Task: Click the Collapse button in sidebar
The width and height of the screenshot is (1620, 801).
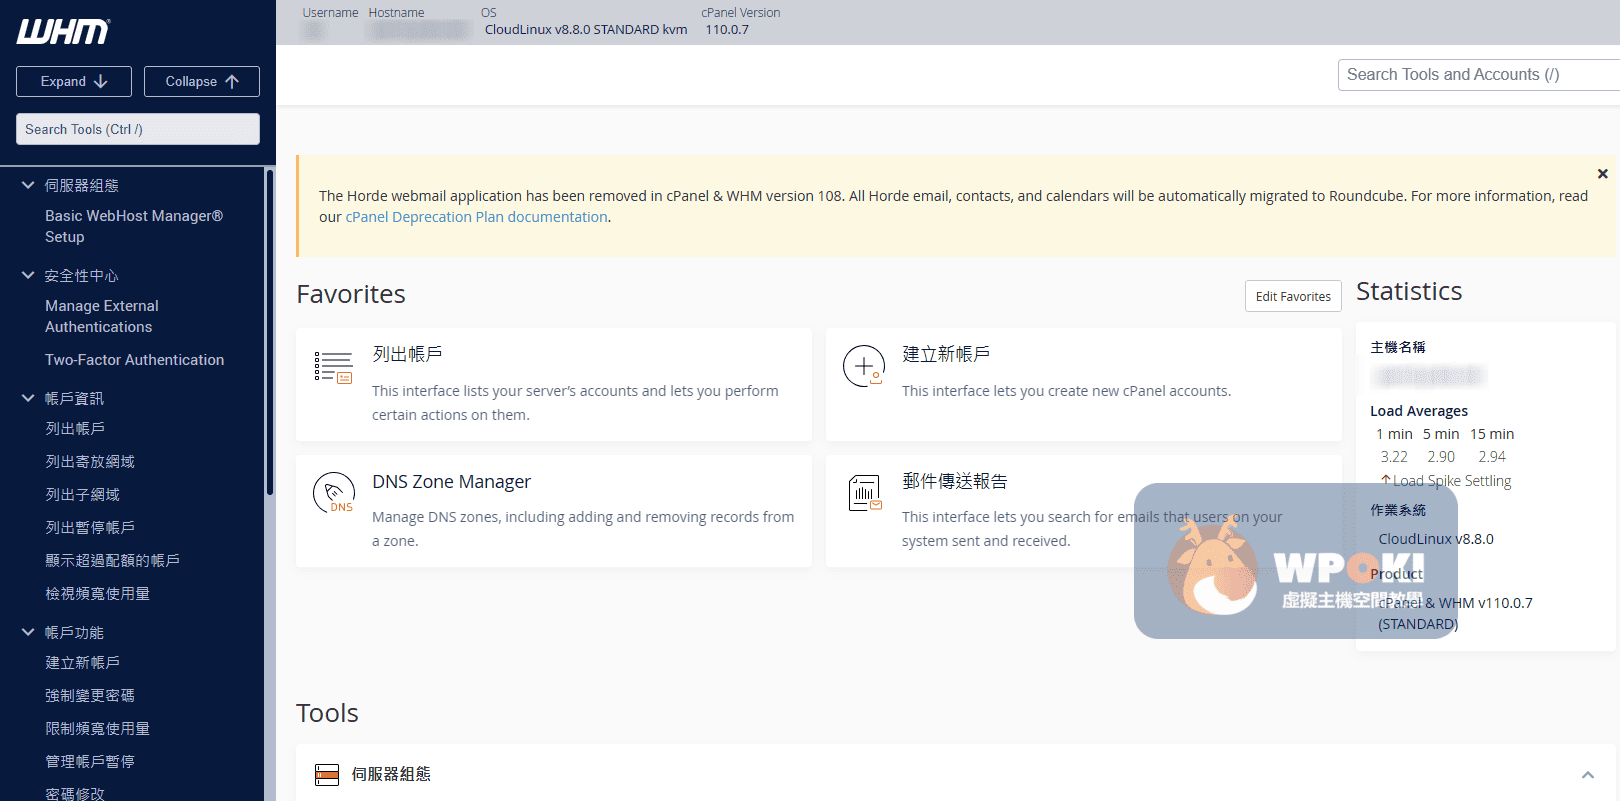Action: click(x=202, y=81)
